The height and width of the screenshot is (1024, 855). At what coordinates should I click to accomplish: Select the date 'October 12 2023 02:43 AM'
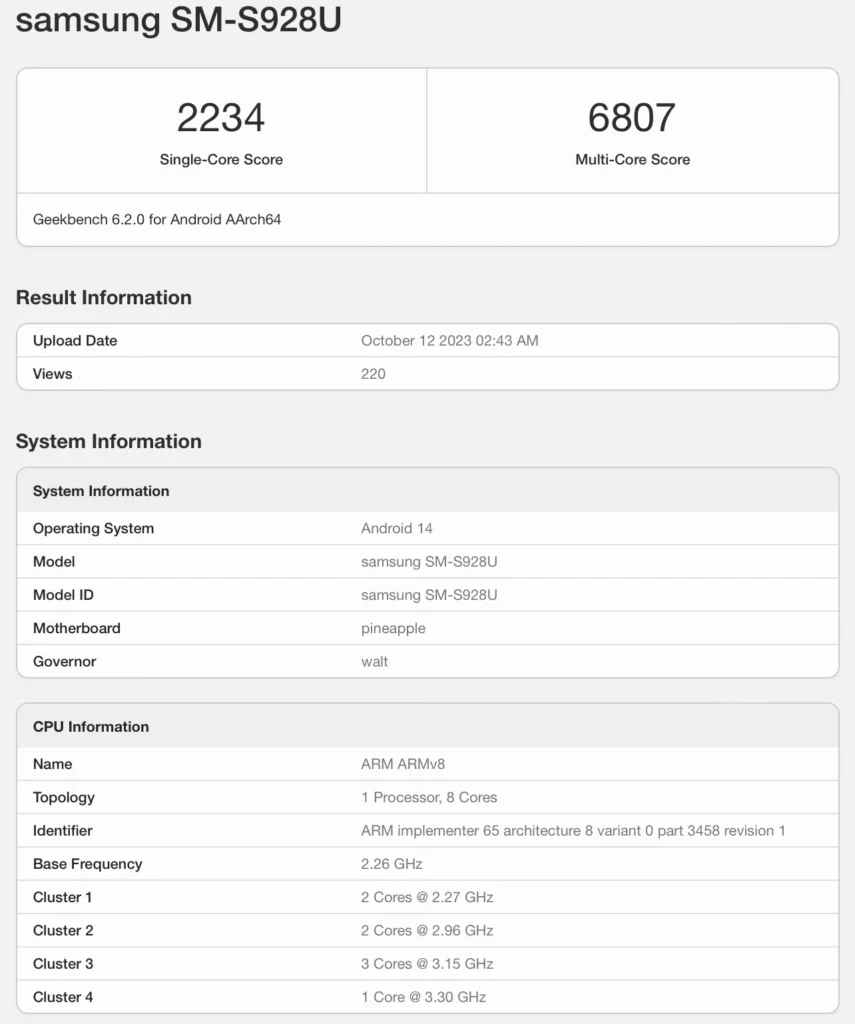[449, 340]
